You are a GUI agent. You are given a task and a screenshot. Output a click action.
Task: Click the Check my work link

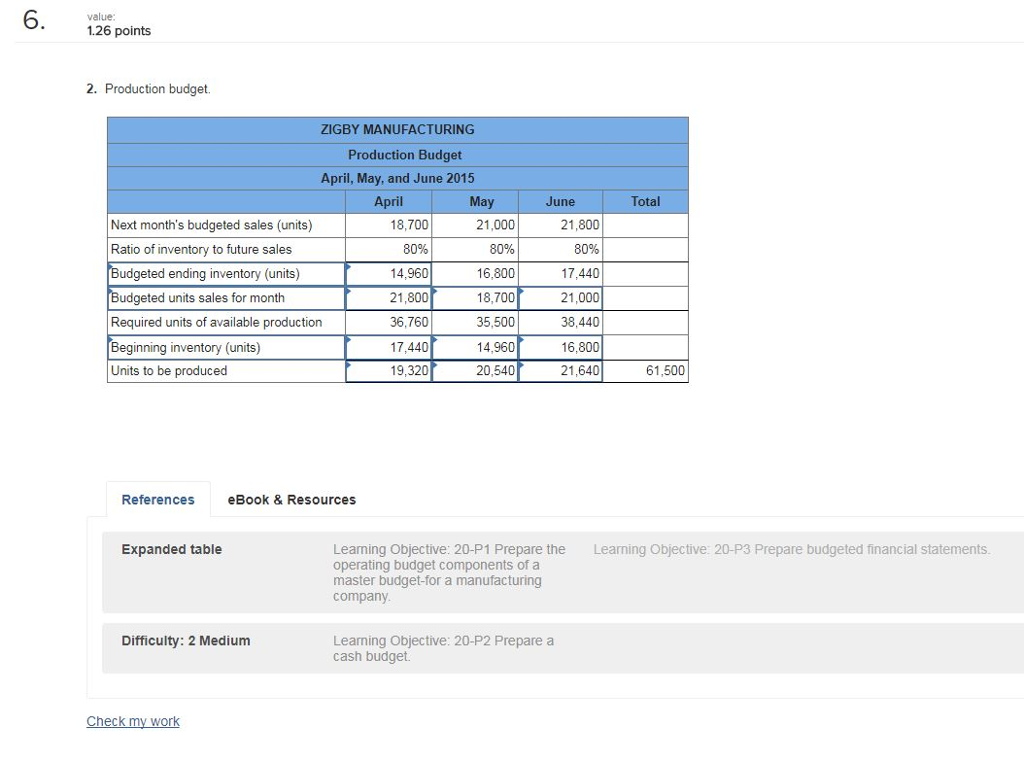pyautogui.click(x=133, y=721)
